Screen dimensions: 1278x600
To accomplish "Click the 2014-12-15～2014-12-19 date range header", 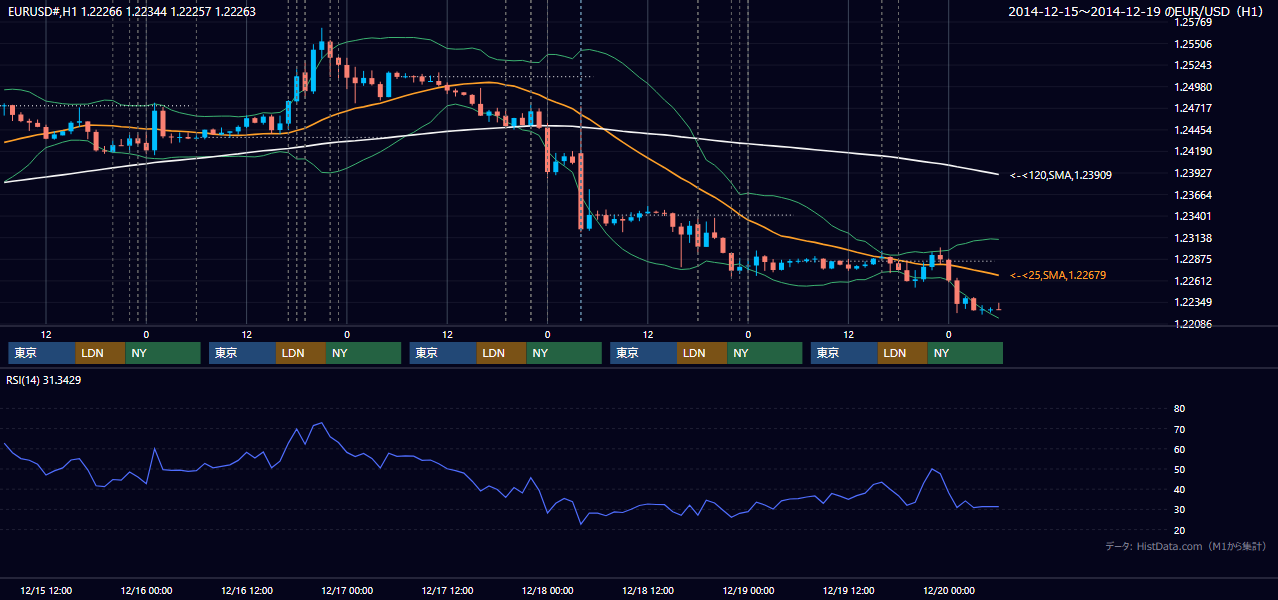I will [x=1136, y=11].
